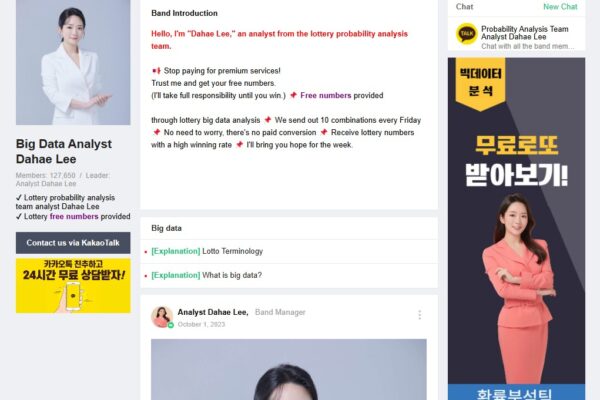
Task: Click the Big Data Analyst profile photo
Action: point(73,62)
